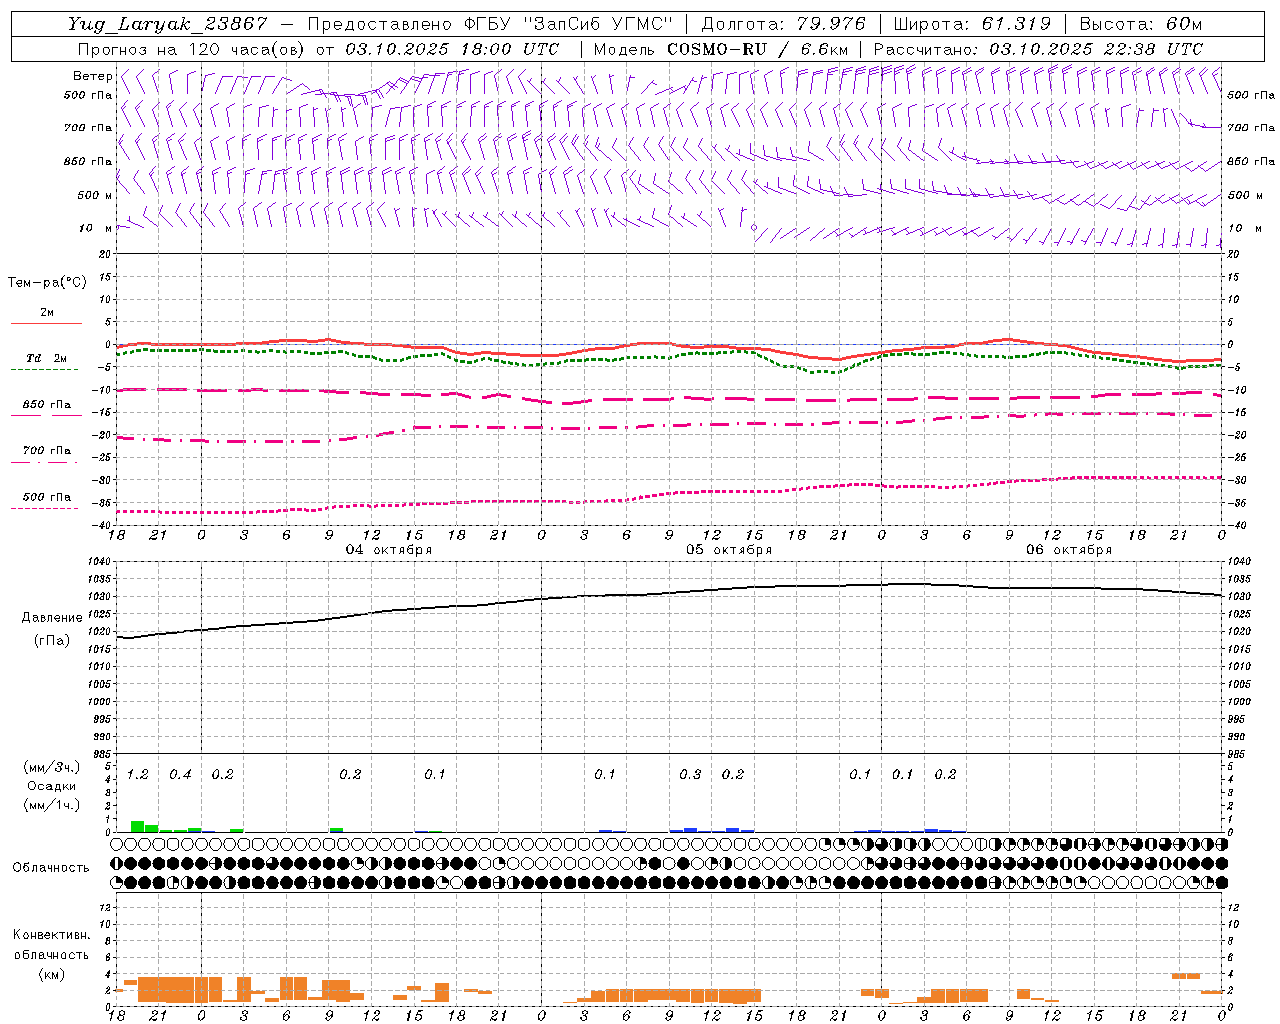Click the 10 м wind level label on the left

[x=96, y=228]
